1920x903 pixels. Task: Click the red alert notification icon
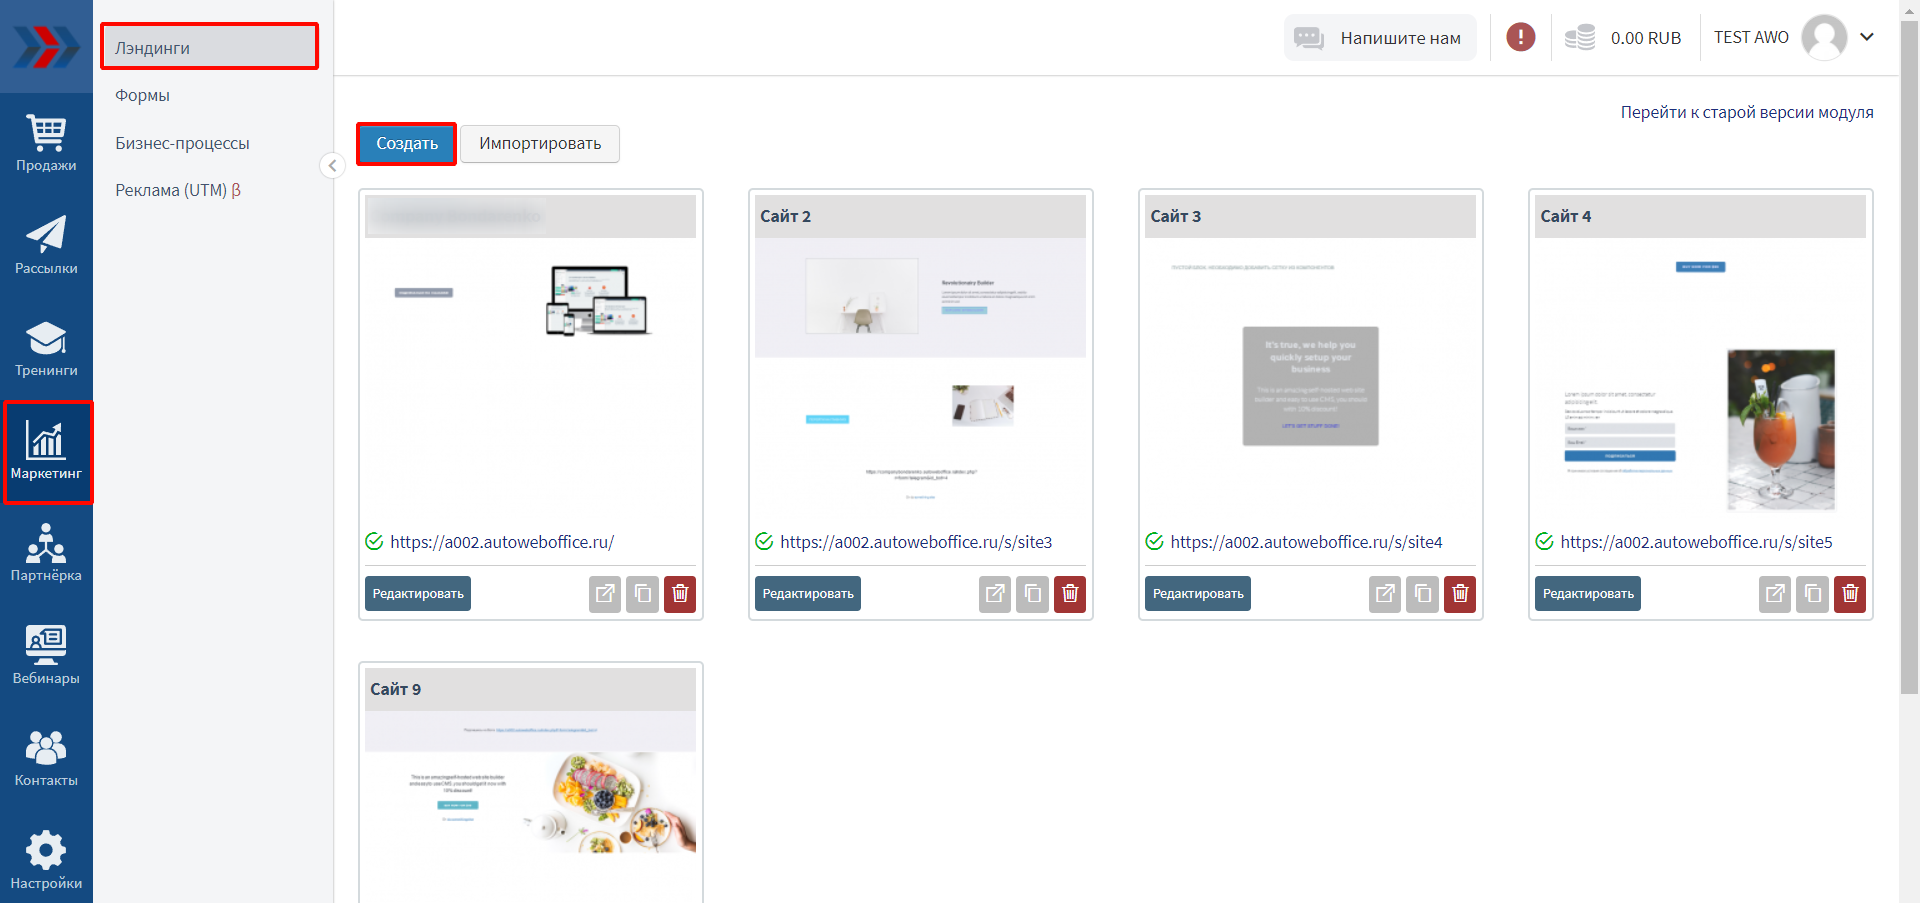[1520, 38]
